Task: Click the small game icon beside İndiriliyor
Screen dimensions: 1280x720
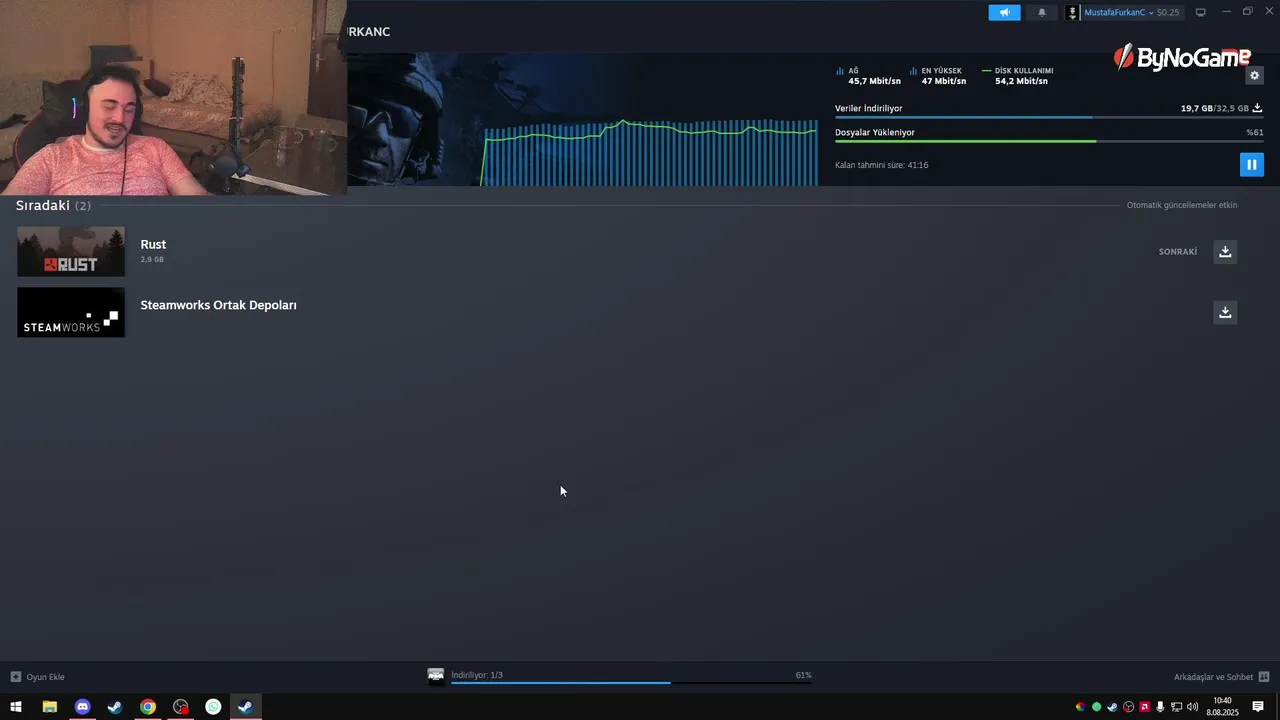Action: (436, 676)
